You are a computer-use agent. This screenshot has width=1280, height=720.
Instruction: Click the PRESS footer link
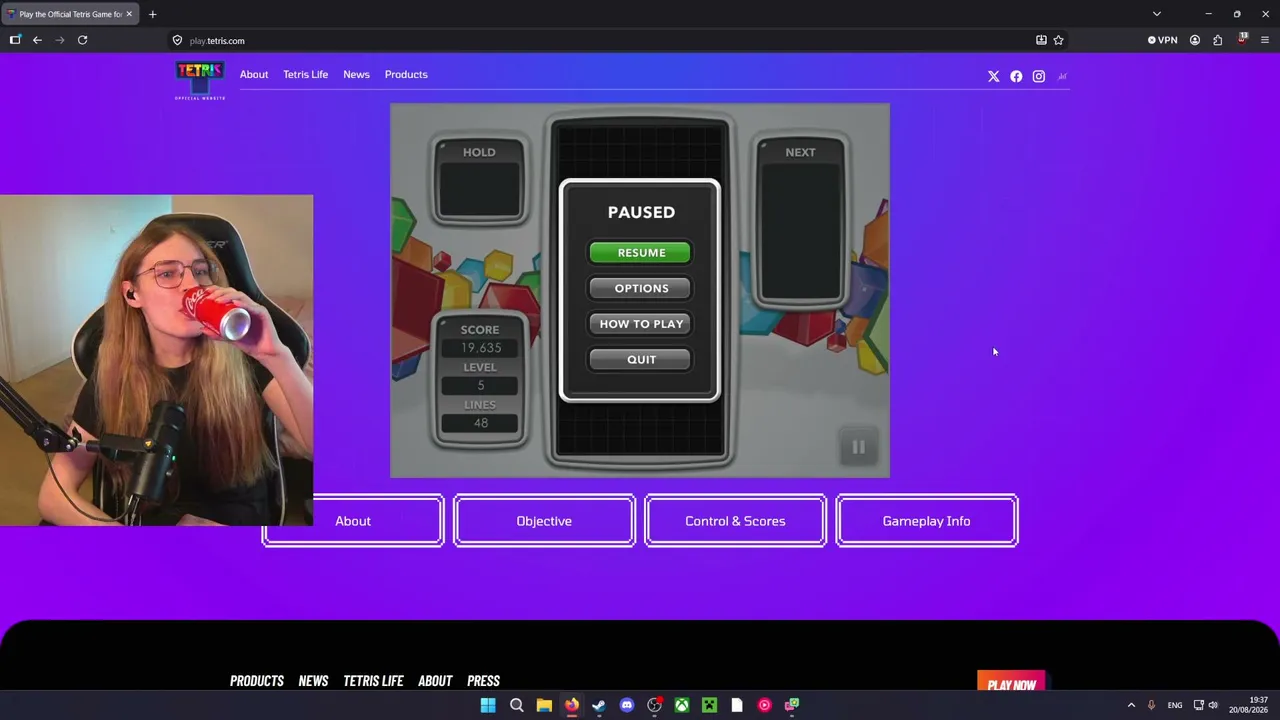[483, 681]
